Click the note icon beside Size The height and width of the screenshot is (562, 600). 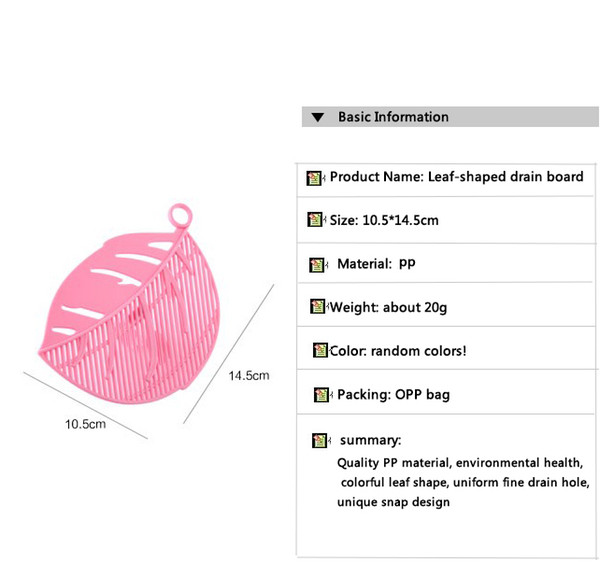coord(315,220)
